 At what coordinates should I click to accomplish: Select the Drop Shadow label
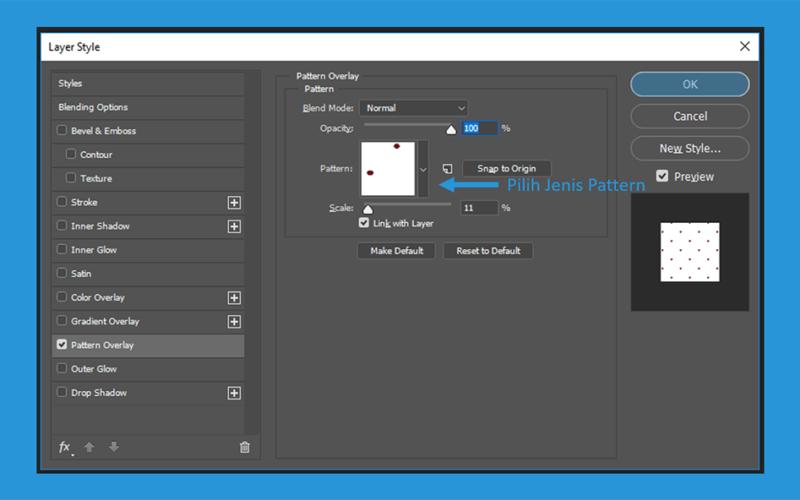click(99, 393)
